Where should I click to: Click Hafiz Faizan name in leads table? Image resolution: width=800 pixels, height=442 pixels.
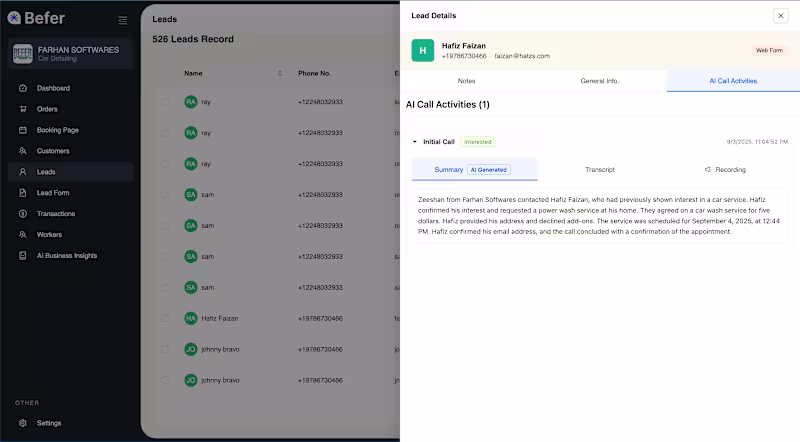(x=220, y=318)
